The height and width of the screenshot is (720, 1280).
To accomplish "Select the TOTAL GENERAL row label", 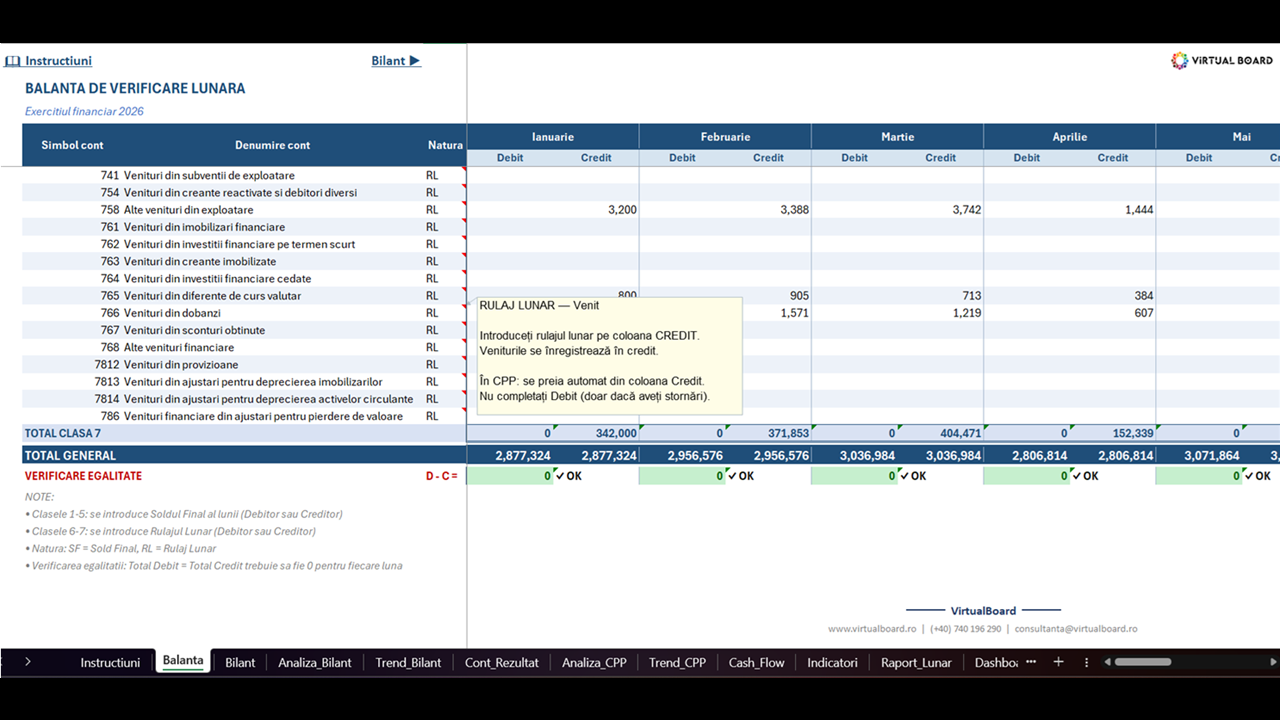I will (70, 456).
